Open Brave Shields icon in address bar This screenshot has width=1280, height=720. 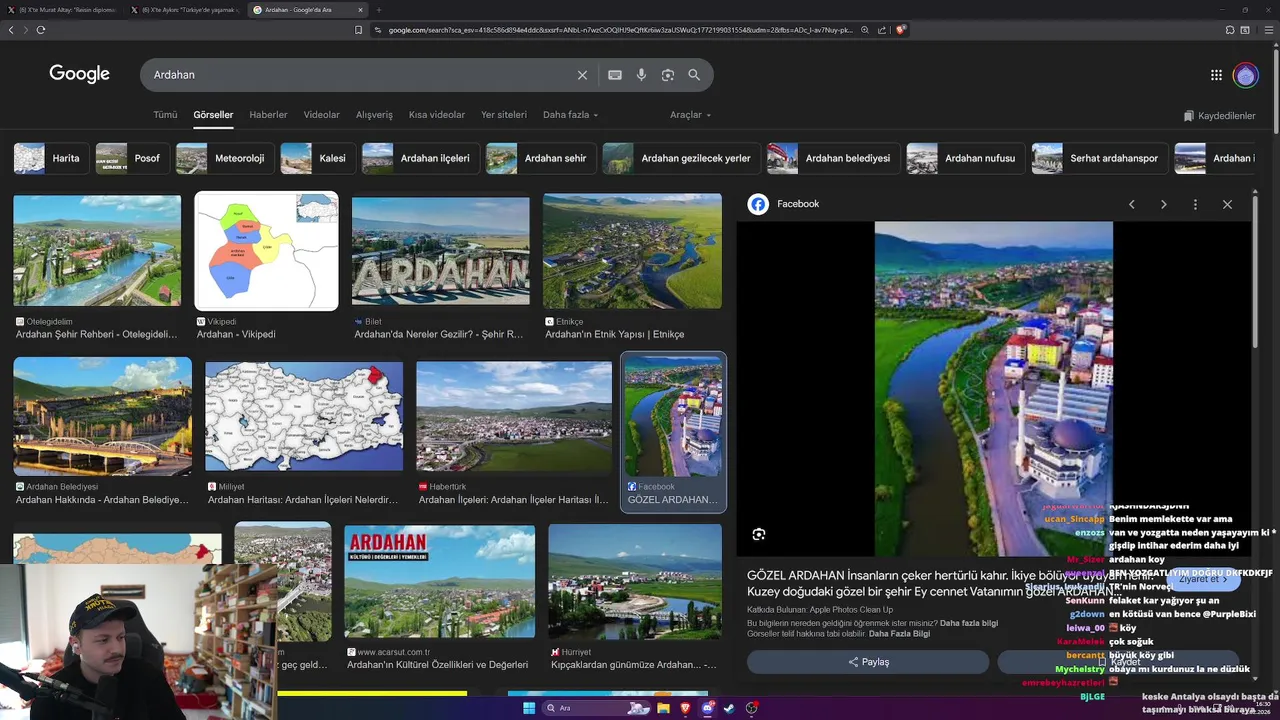point(901,30)
